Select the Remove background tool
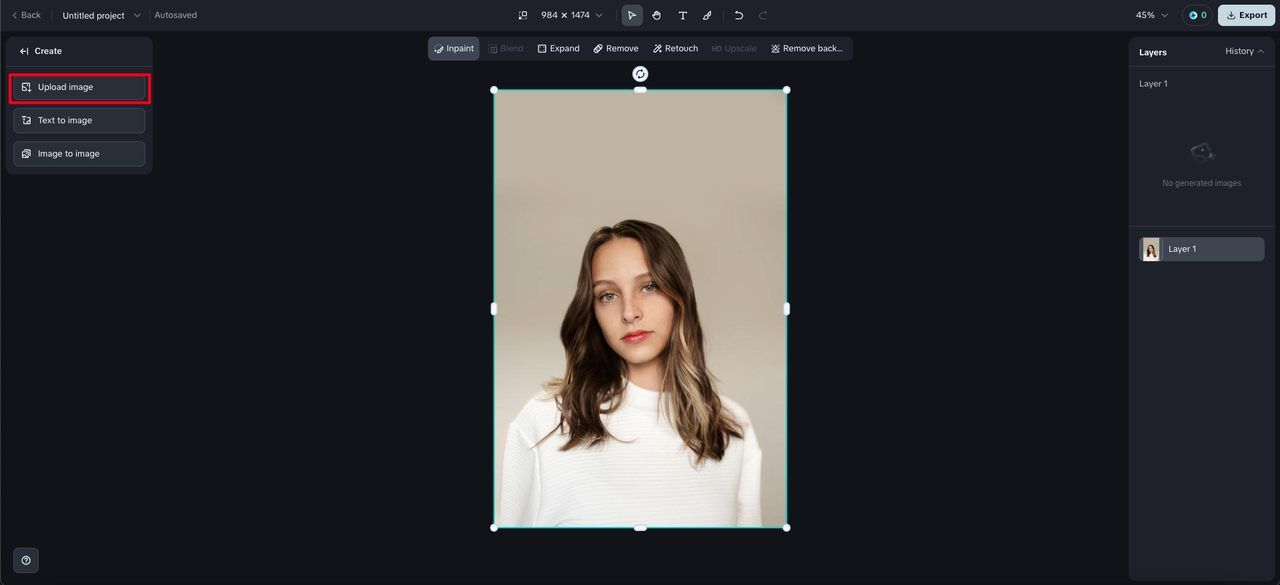This screenshot has height=585, width=1280. [807, 48]
